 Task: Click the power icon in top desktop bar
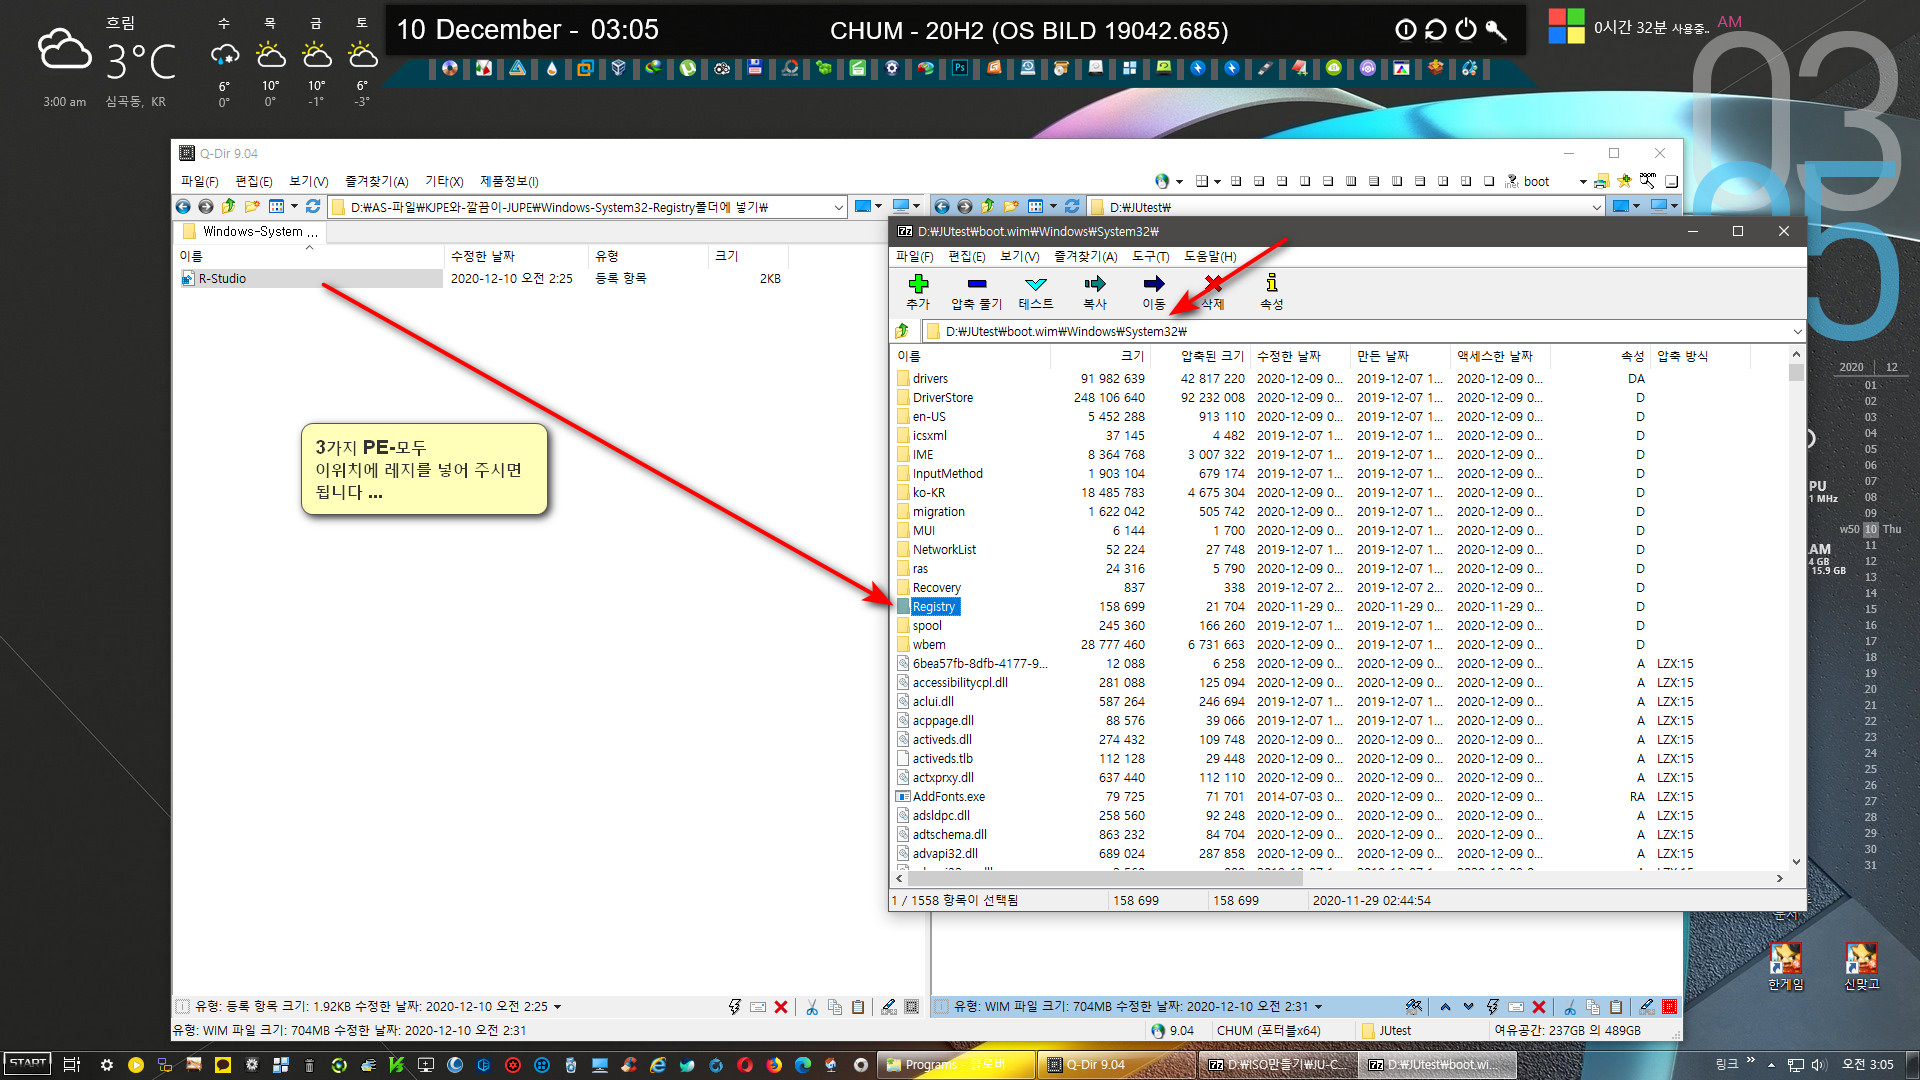point(1466,30)
